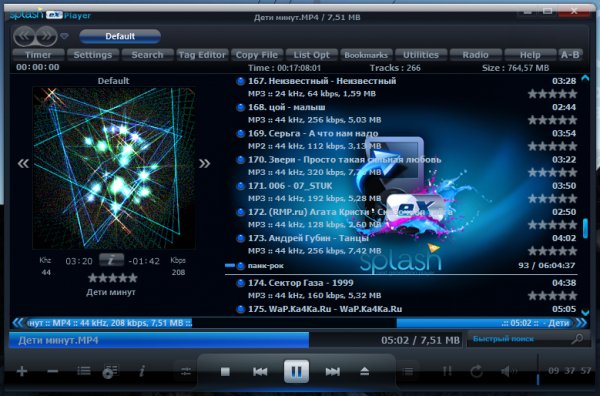Open the Bookmarks button
600x396 pixels.
pyautogui.click(x=366, y=55)
